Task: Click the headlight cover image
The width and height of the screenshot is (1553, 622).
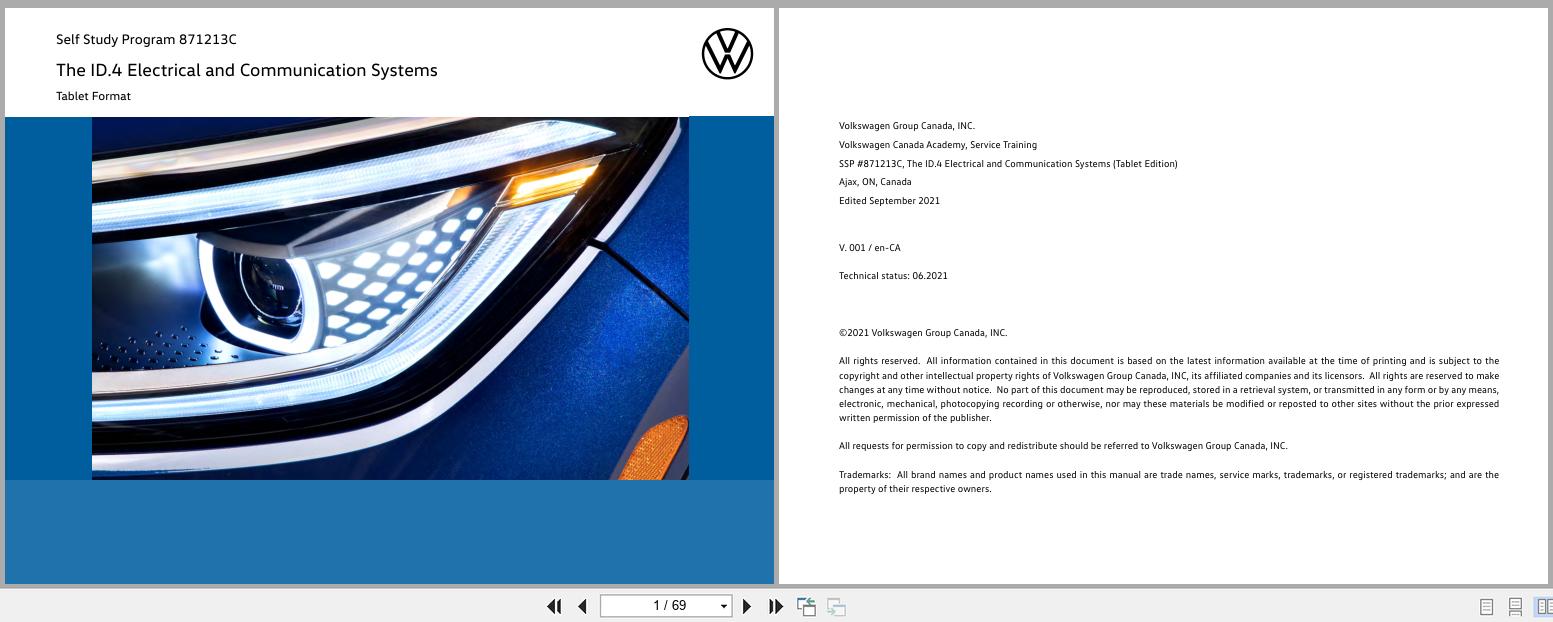Action: 390,298
